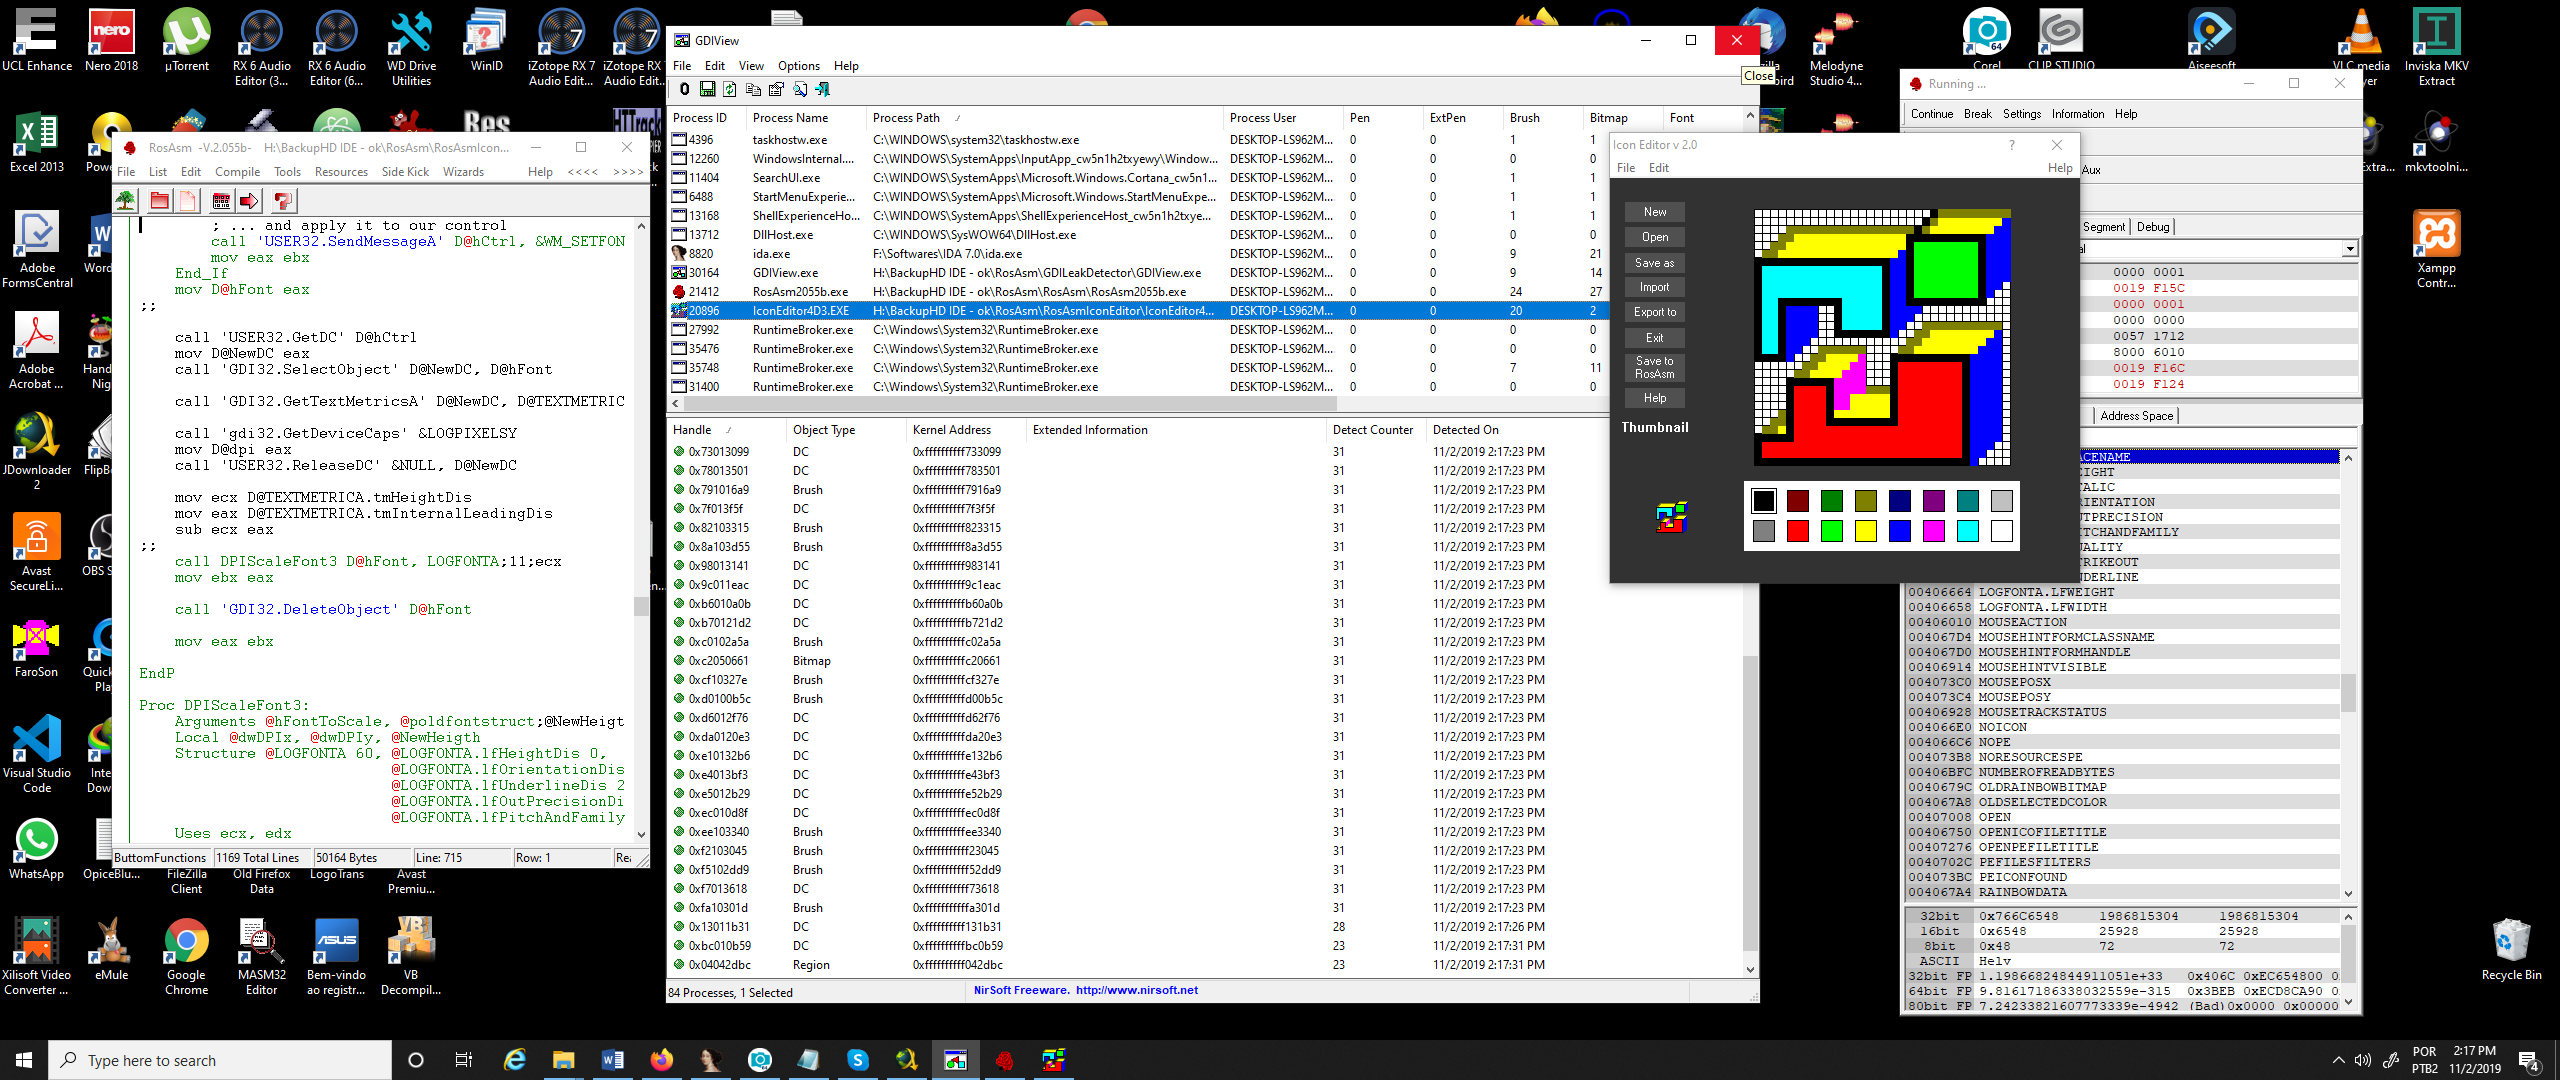Click Continue in the debugger menu bar

click(1932, 114)
